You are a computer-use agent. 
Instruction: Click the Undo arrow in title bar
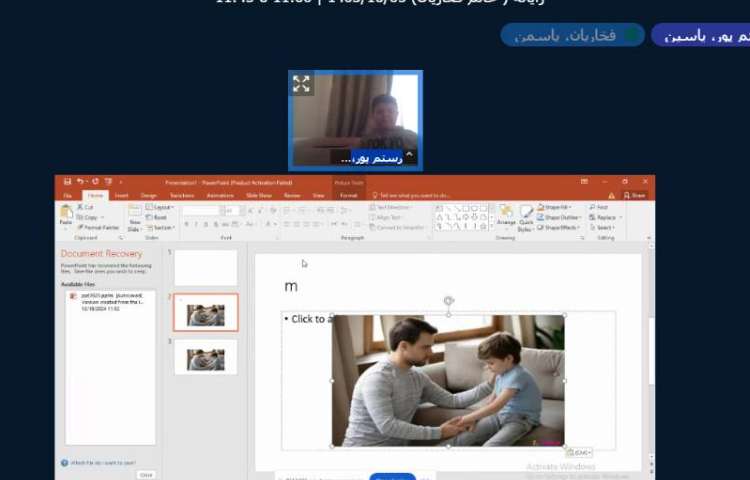coord(80,182)
